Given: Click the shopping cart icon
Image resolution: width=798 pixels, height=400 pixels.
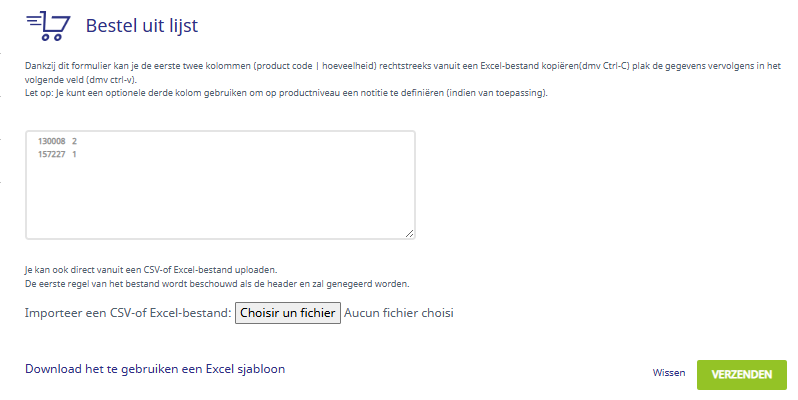Looking at the screenshot, I should (x=55, y=25).
